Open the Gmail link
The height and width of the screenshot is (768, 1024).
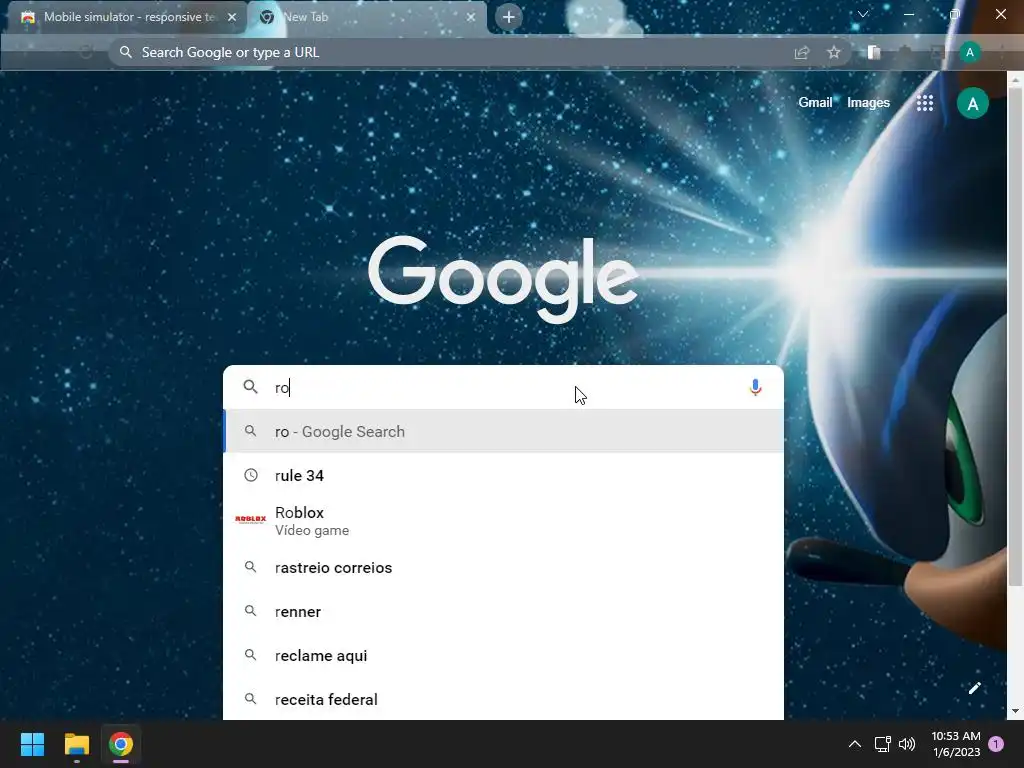pyautogui.click(x=815, y=103)
